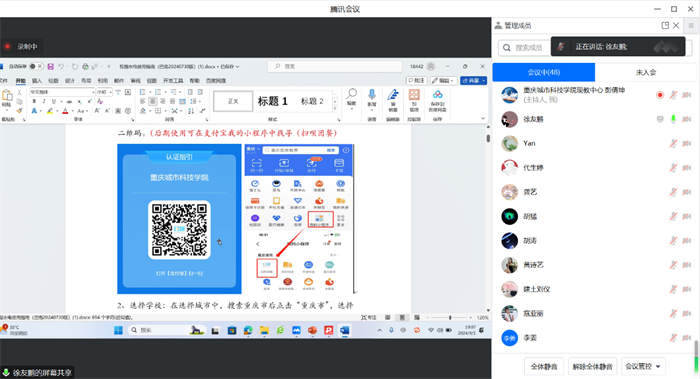Image resolution: width=700 pixels, height=379 pixels.
Task: Open the font size dropdown
Action: tap(111, 92)
